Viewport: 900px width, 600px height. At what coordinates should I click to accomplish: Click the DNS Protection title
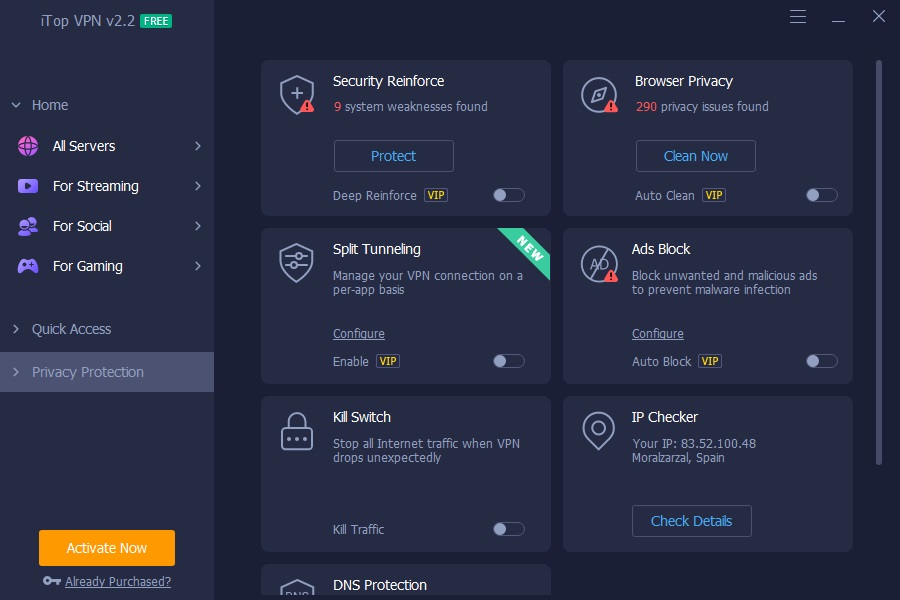pos(380,585)
